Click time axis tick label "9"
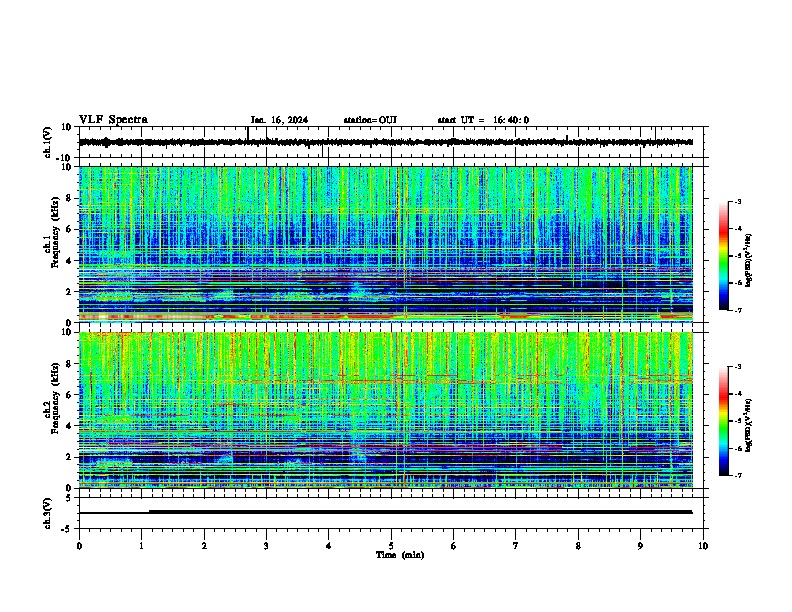Screen dimensions: 792x612 click(x=640, y=546)
